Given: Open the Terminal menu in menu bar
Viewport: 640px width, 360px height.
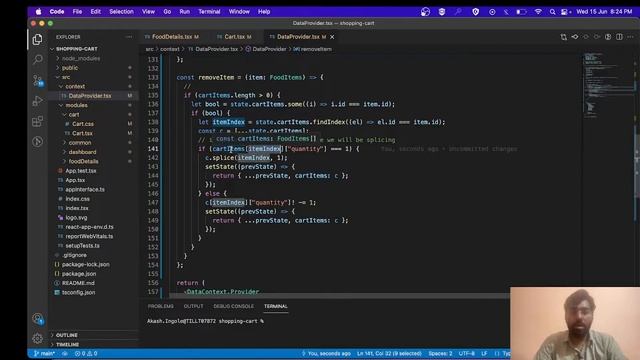Looking at the screenshot, I should pyautogui.click(x=209, y=12).
